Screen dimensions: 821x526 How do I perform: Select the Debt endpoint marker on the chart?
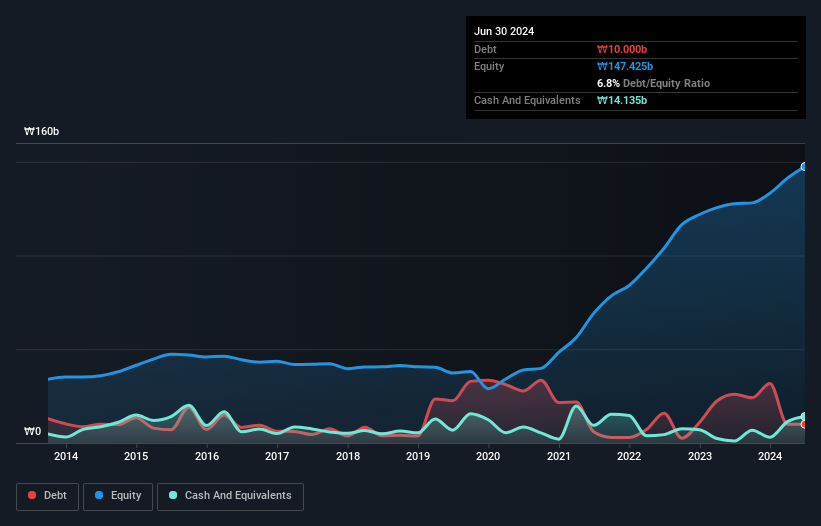(804, 424)
